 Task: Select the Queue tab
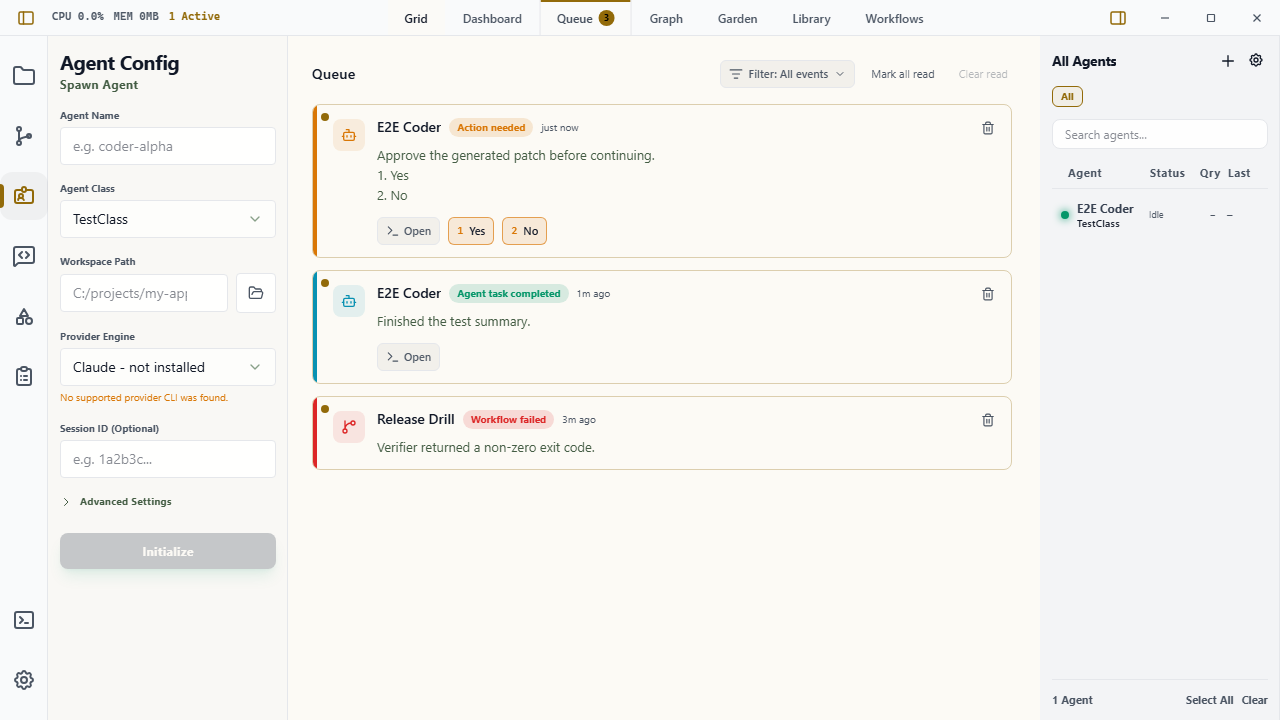tap(586, 19)
